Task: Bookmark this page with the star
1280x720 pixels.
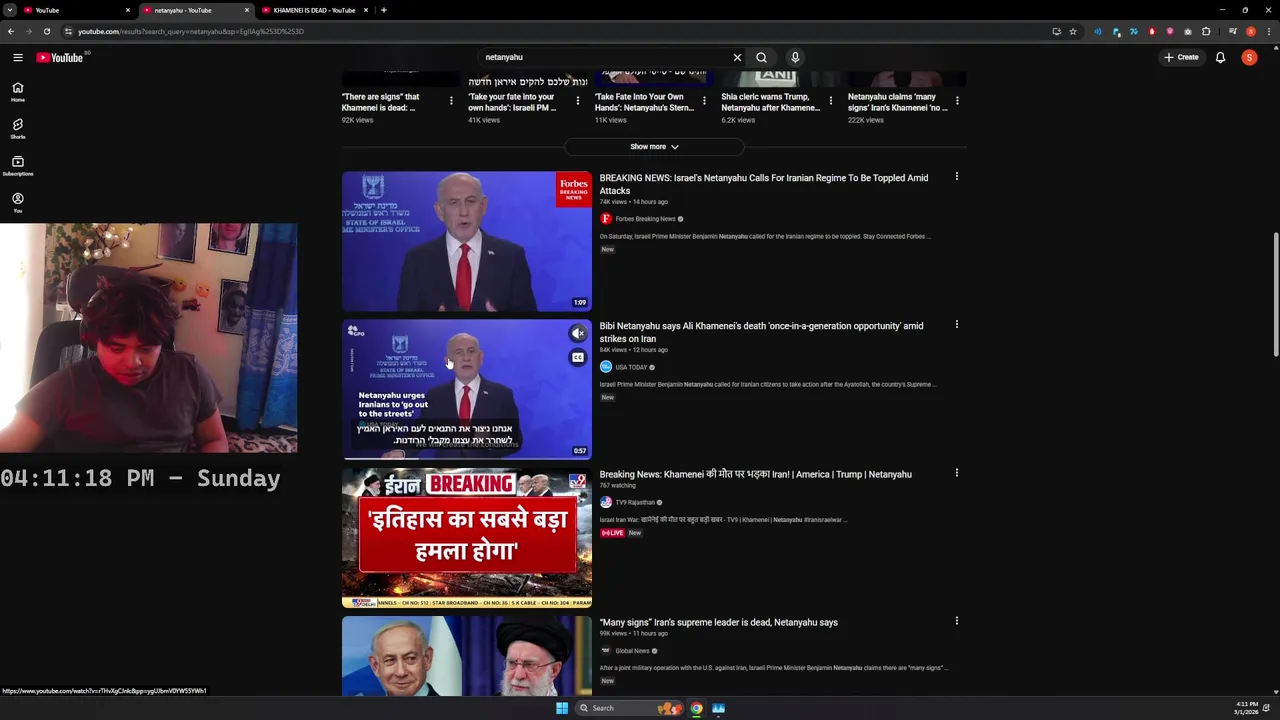Action: (1073, 31)
